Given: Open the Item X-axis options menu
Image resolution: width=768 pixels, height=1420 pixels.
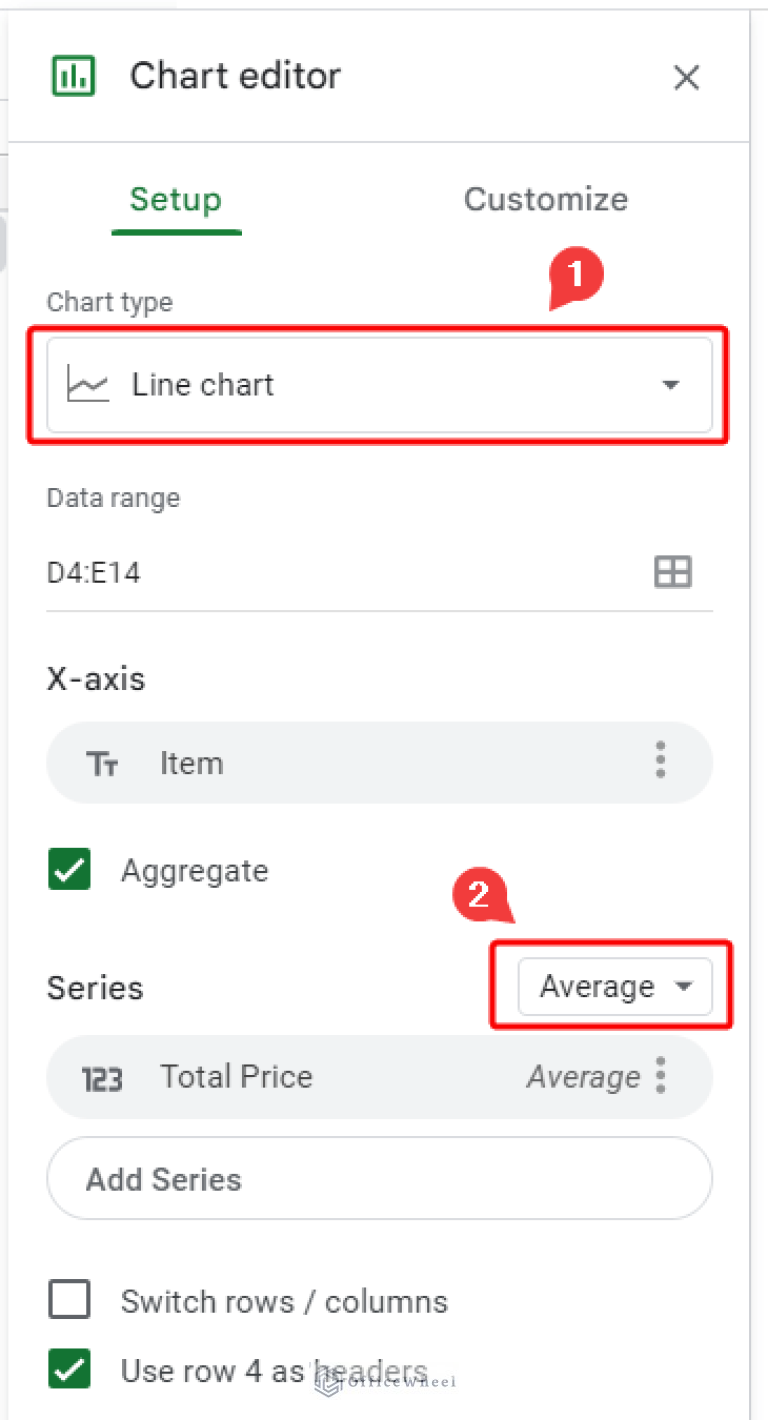Looking at the screenshot, I should coord(660,761).
